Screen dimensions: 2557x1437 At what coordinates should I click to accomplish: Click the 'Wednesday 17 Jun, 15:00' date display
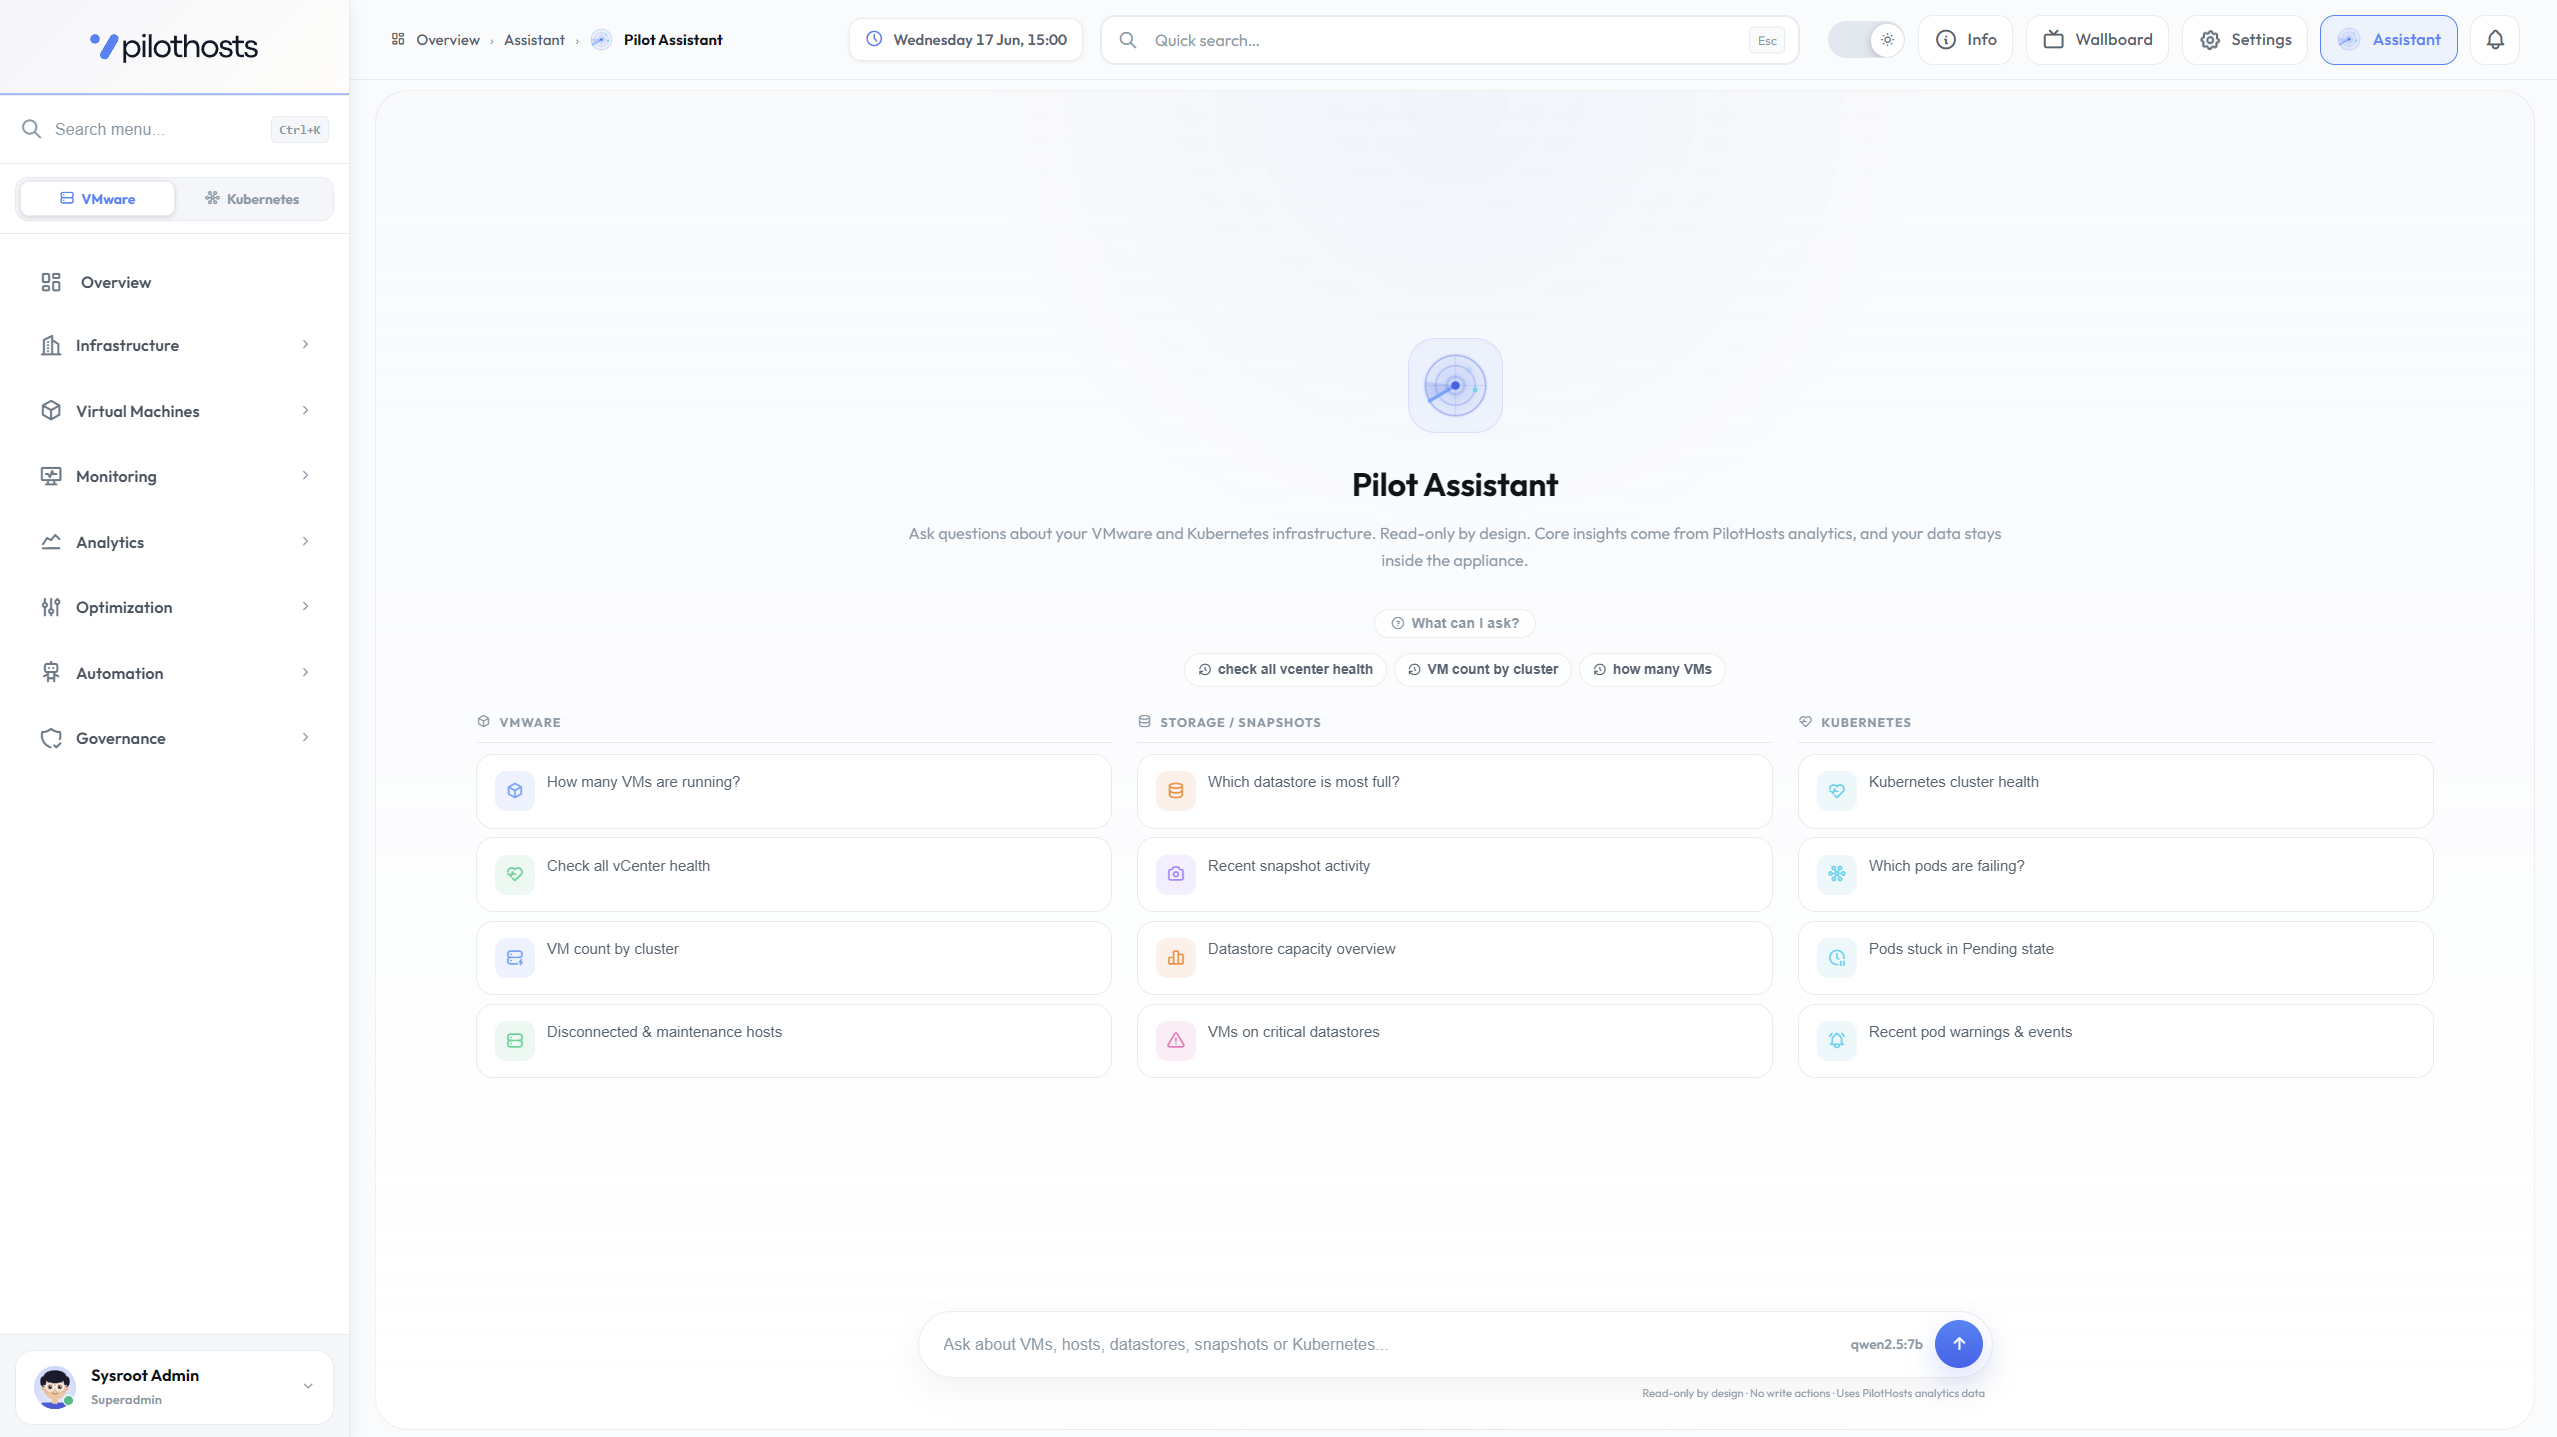pos(965,40)
